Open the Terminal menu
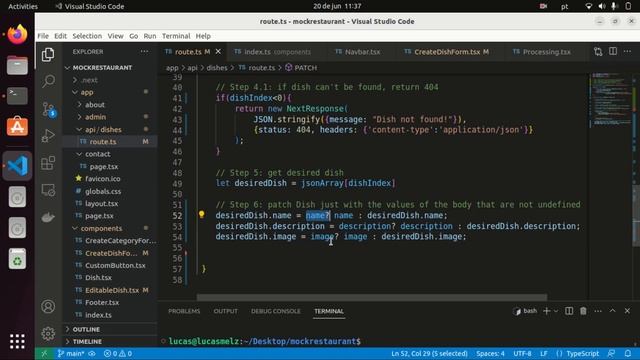Image resolution: width=640 pixels, height=360 pixels. 176,36
